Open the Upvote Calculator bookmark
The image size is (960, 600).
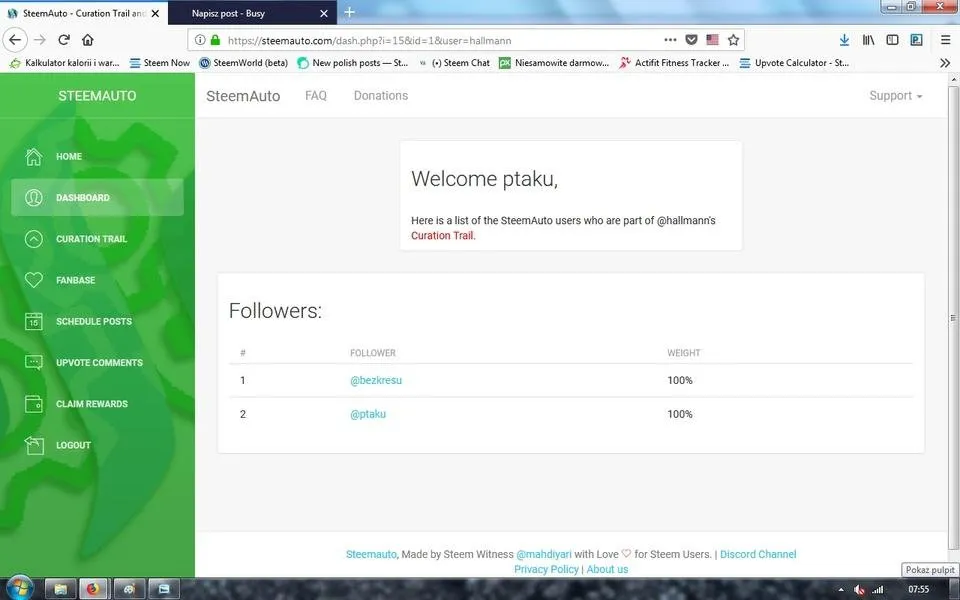pyautogui.click(x=794, y=62)
